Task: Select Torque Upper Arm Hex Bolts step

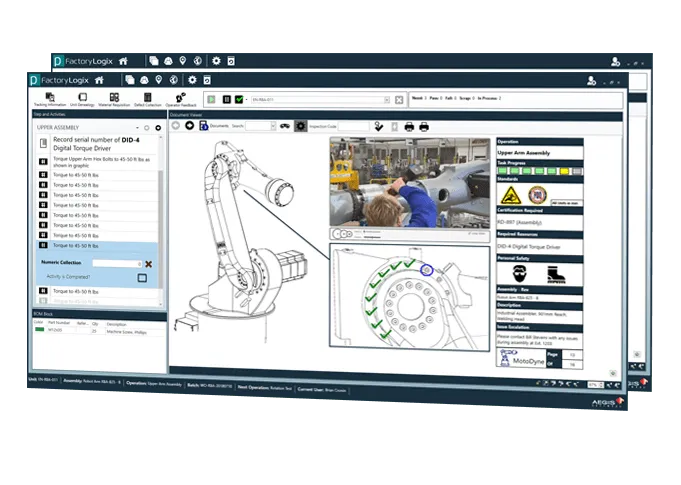Action: point(98,162)
